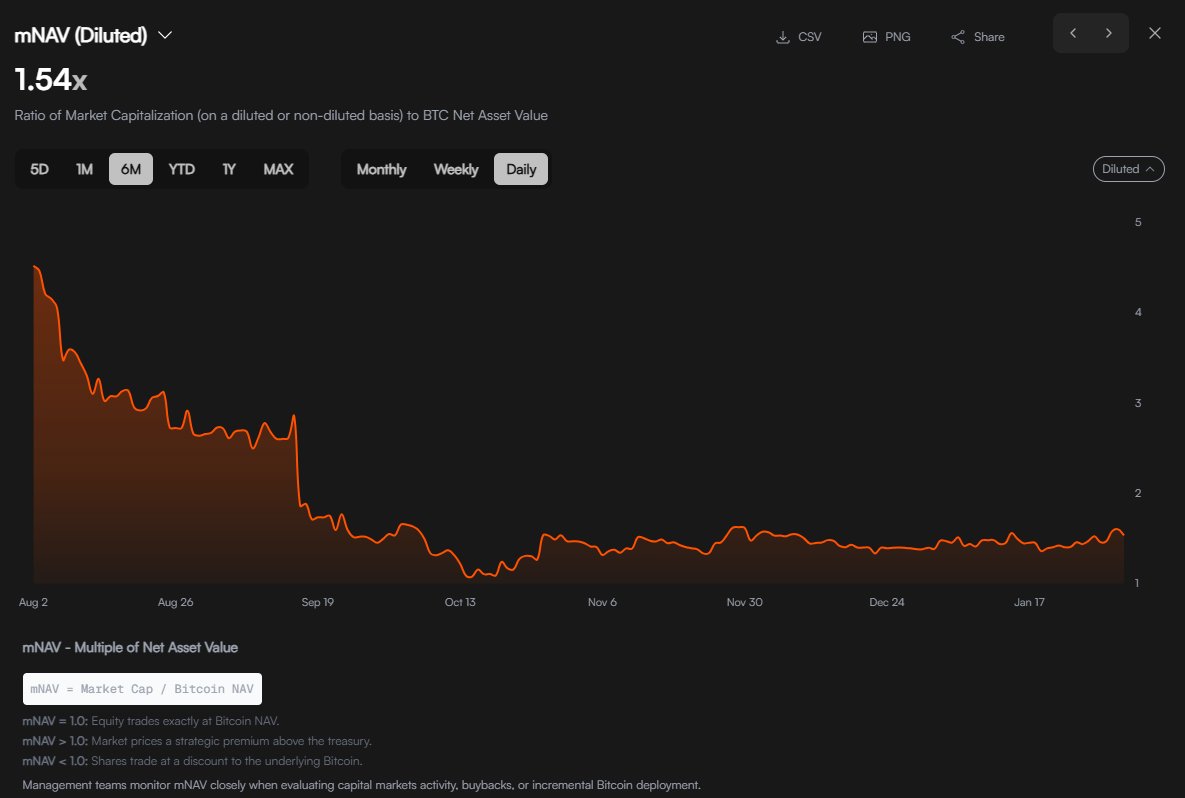Screen dimensions: 1185x798
Task: Click the Aug 26 x-axis label
Action: tap(175, 602)
